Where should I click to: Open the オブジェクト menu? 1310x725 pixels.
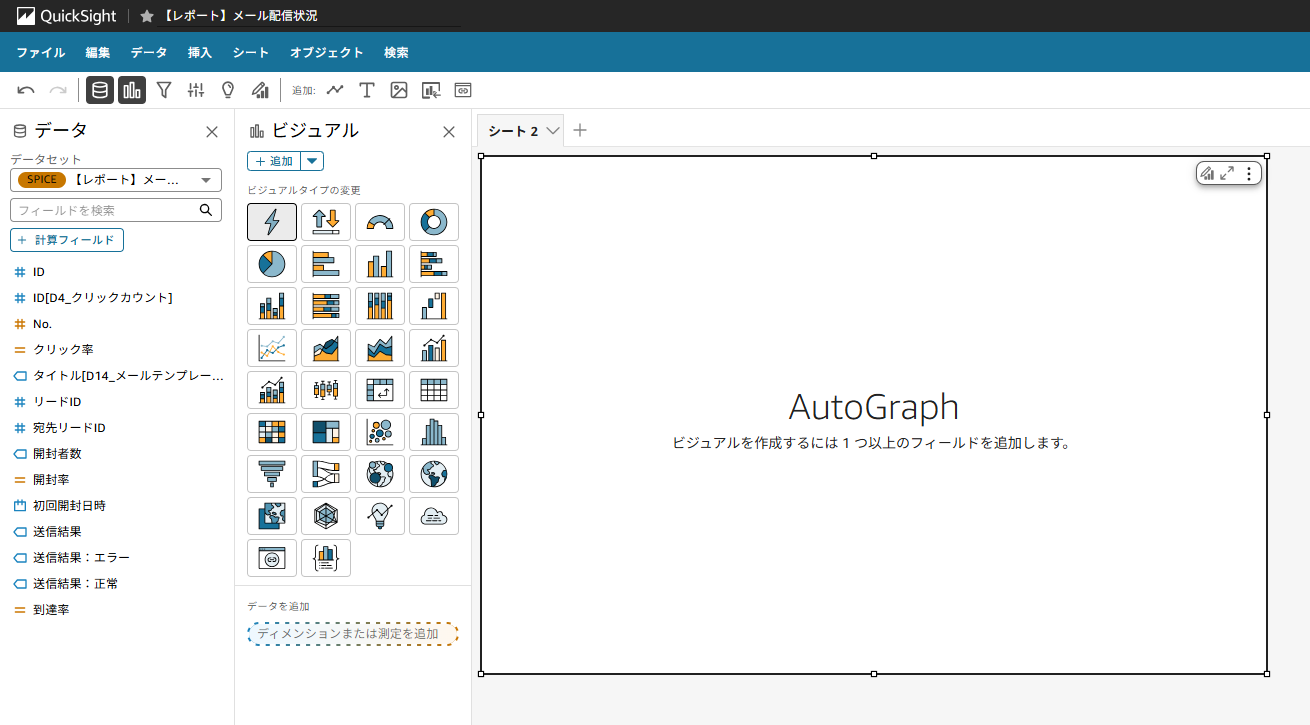pos(327,52)
